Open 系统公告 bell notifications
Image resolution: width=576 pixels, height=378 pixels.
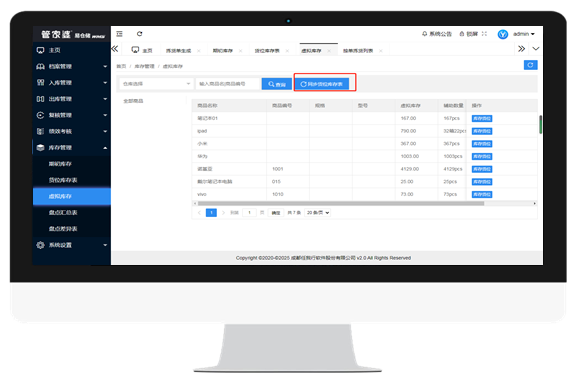(436, 34)
